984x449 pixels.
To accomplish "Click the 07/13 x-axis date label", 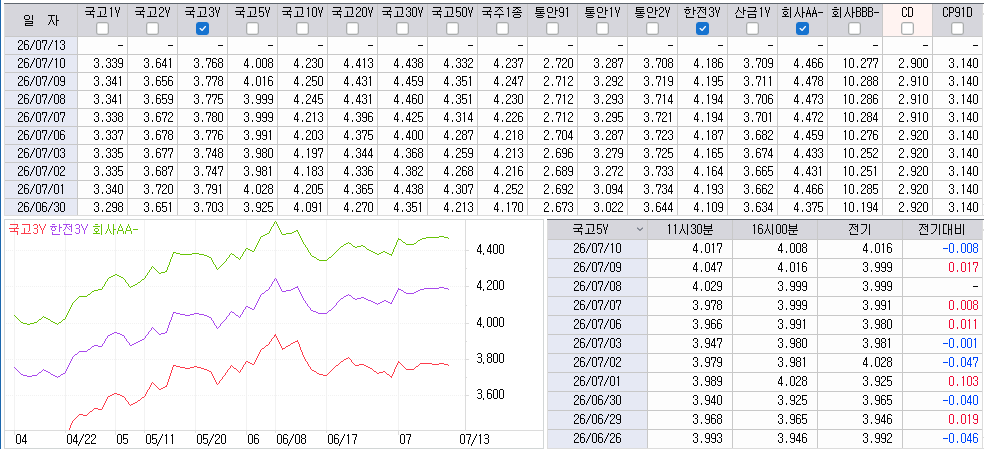I will (x=475, y=438).
